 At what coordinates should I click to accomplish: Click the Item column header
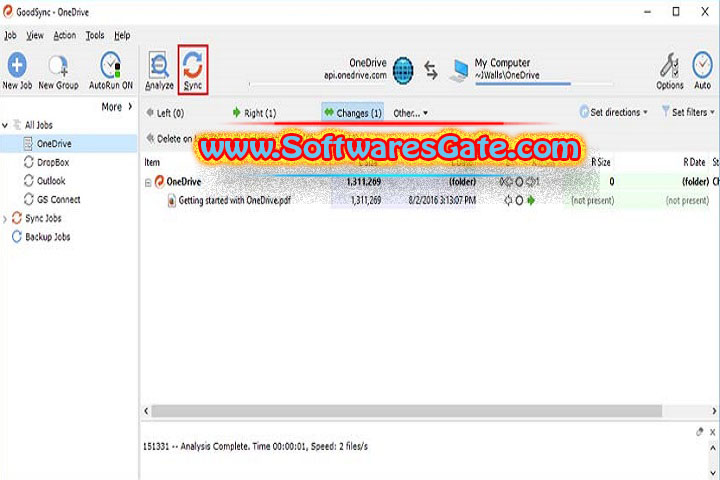[152, 162]
